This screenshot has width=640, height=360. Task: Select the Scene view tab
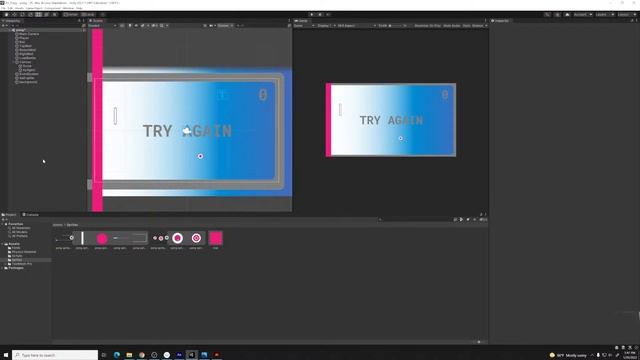pos(96,20)
